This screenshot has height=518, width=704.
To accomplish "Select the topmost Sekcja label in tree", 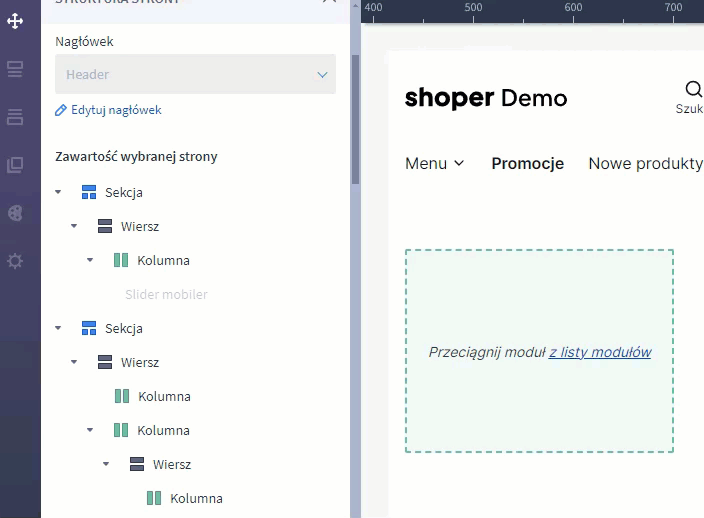I will [124, 193].
